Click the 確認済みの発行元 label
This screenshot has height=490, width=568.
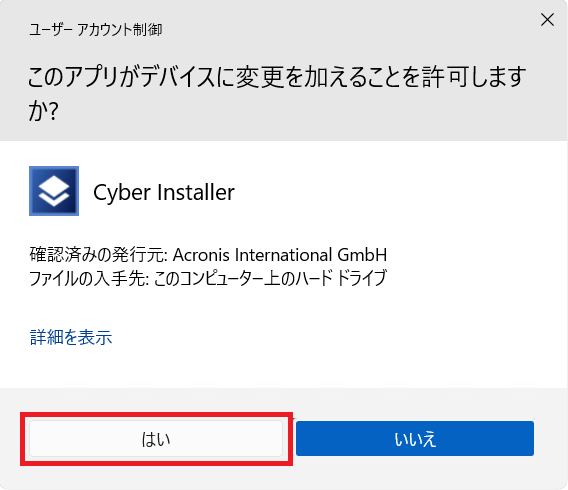pyautogui.click(x=98, y=255)
